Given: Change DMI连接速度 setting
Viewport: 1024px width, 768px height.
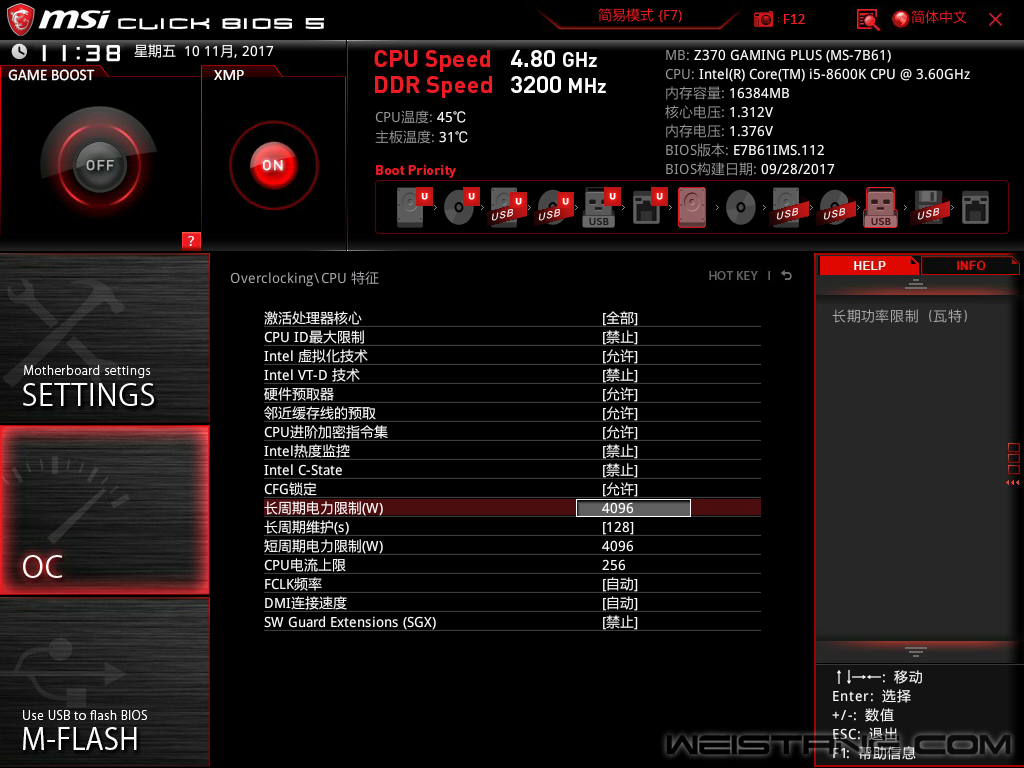Looking at the screenshot, I should click(512, 602).
